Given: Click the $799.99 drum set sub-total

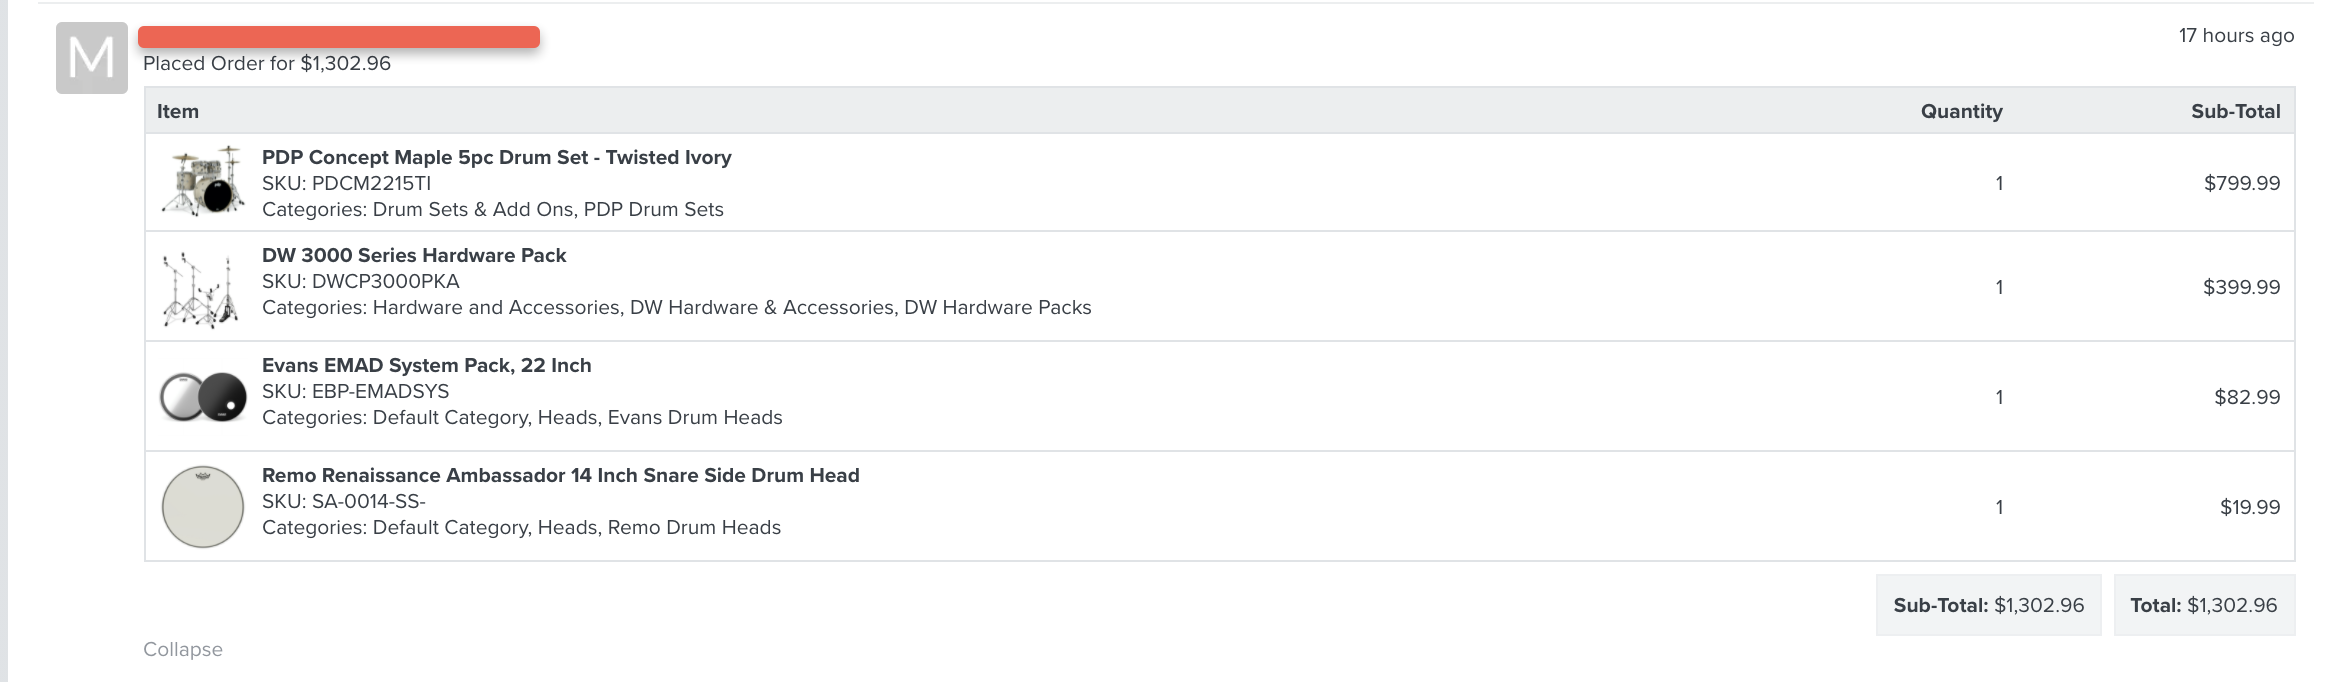Looking at the screenshot, I should point(2242,183).
